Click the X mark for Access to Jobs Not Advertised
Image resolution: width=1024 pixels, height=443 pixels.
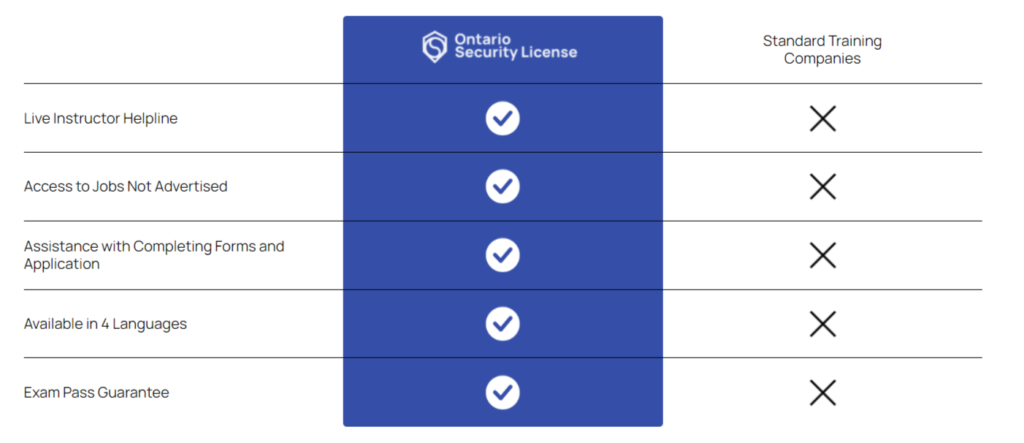click(x=822, y=187)
